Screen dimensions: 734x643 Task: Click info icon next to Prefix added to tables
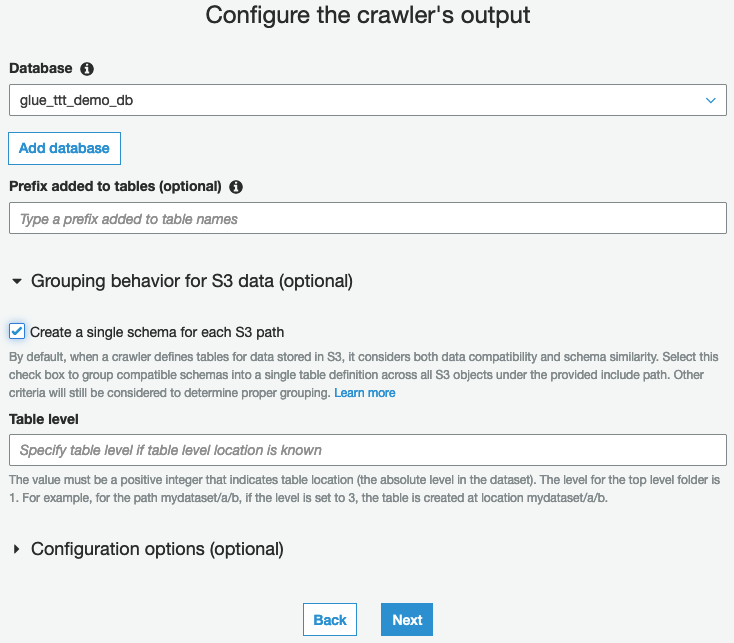tap(236, 187)
